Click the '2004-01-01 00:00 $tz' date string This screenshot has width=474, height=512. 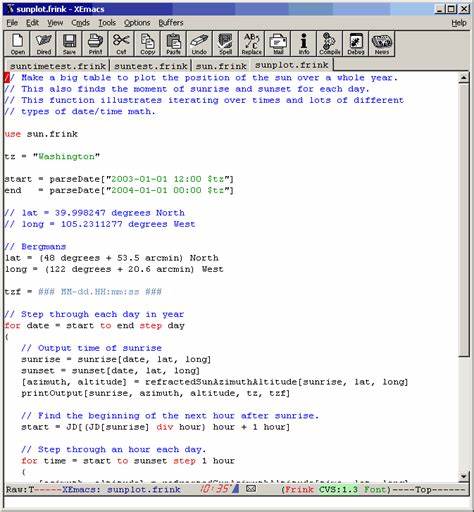[167, 190]
